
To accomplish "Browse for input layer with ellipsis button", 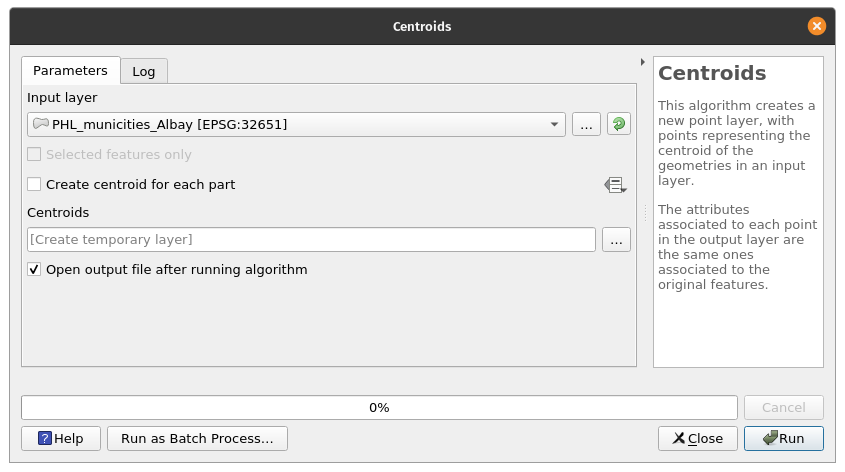I will (x=587, y=124).
